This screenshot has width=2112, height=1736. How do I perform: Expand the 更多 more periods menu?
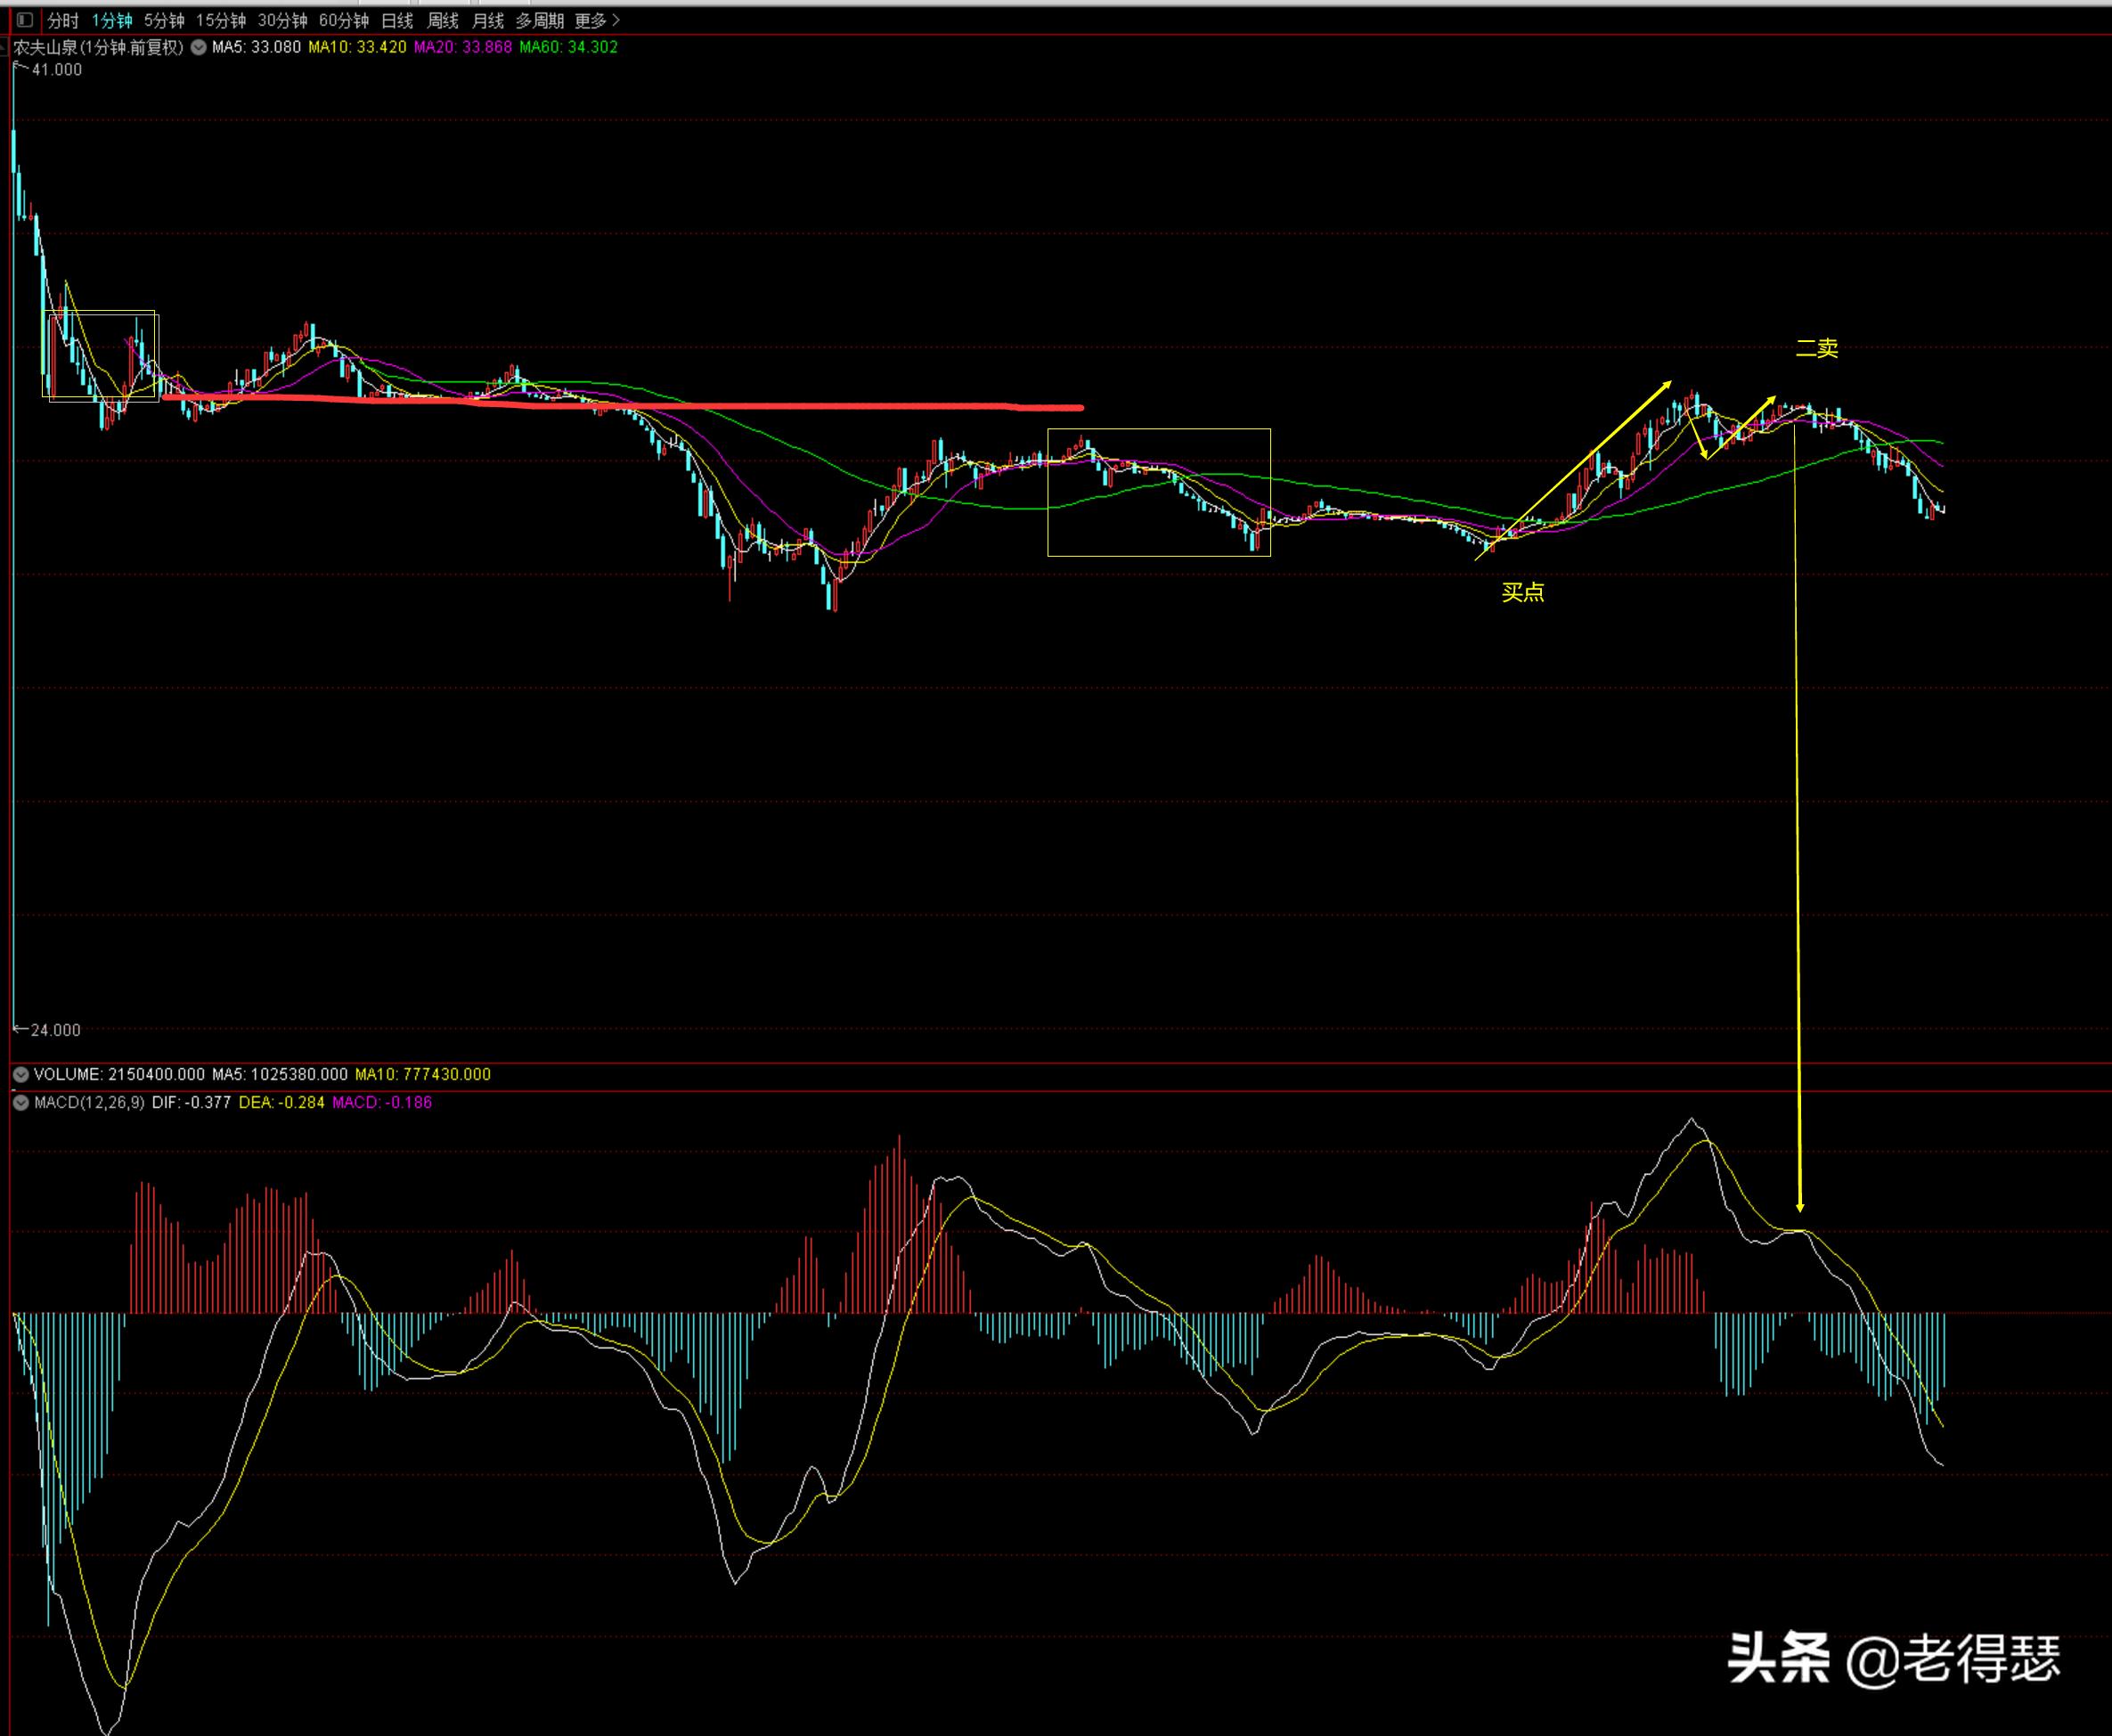[597, 21]
